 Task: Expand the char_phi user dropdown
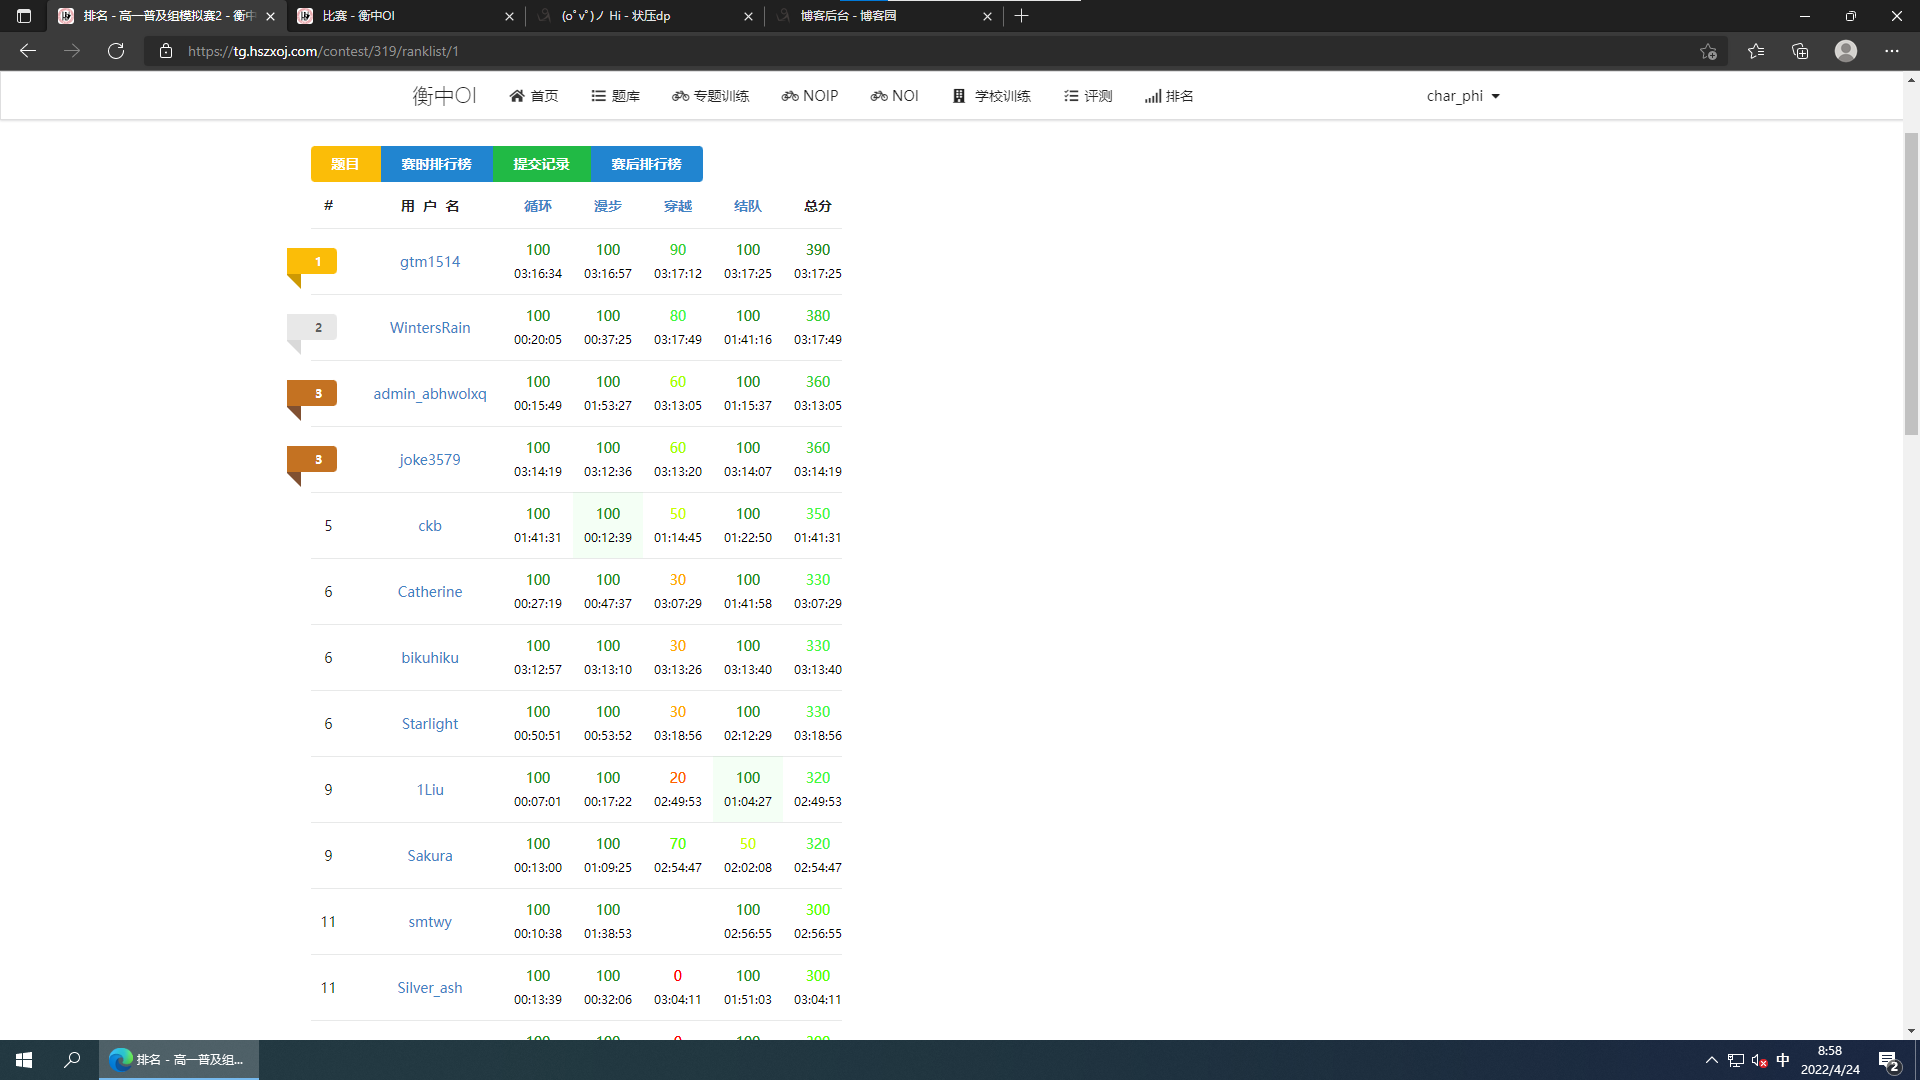(1463, 96)
